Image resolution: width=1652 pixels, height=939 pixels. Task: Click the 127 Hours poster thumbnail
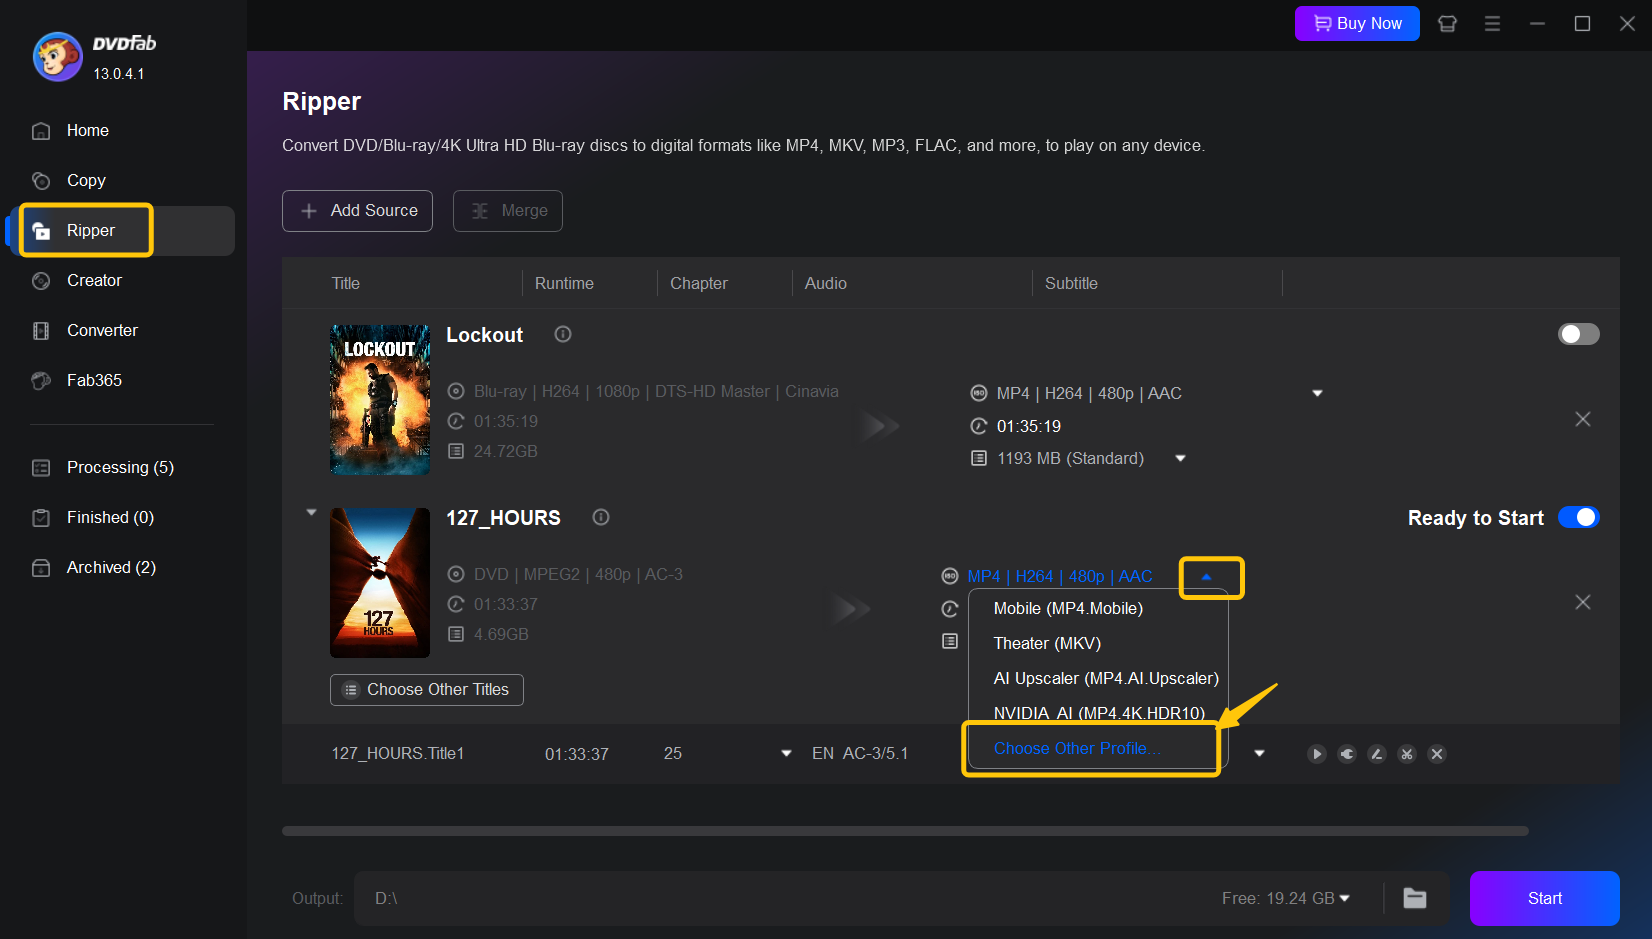pyautogui.click(x=380, y=583)
